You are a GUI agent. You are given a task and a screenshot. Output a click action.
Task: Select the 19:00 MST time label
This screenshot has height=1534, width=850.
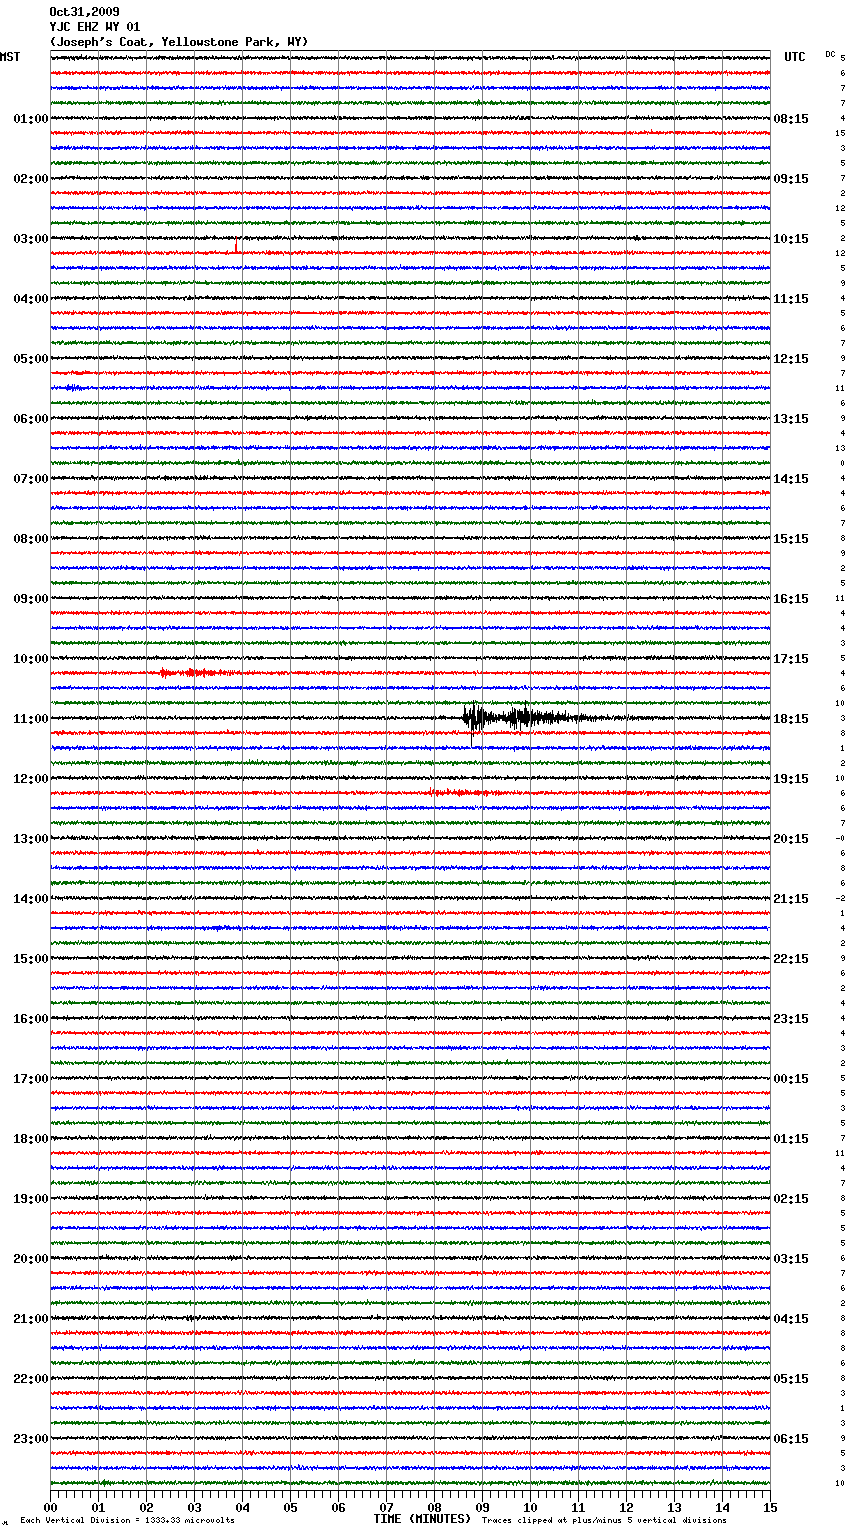[31, 1199]
